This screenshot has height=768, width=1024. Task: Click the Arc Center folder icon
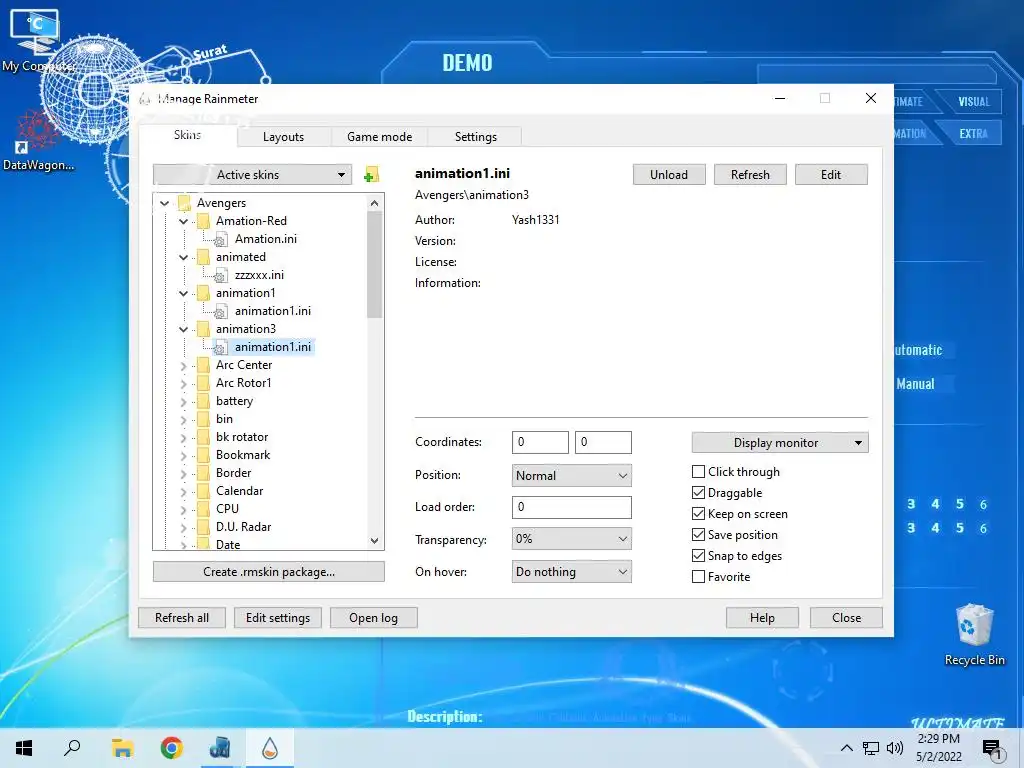coord(203,365)
